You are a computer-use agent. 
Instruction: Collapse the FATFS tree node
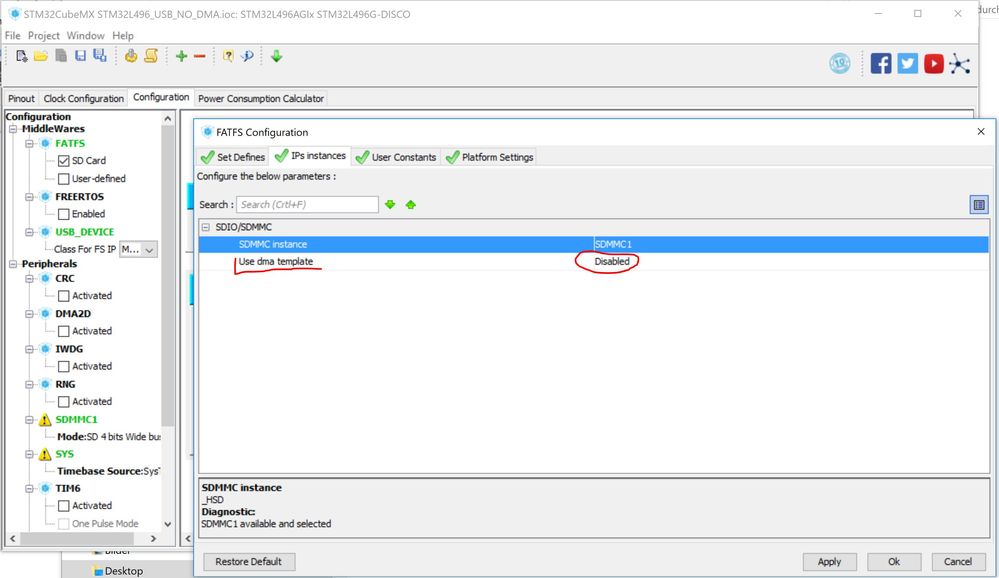tap(29, 143)
